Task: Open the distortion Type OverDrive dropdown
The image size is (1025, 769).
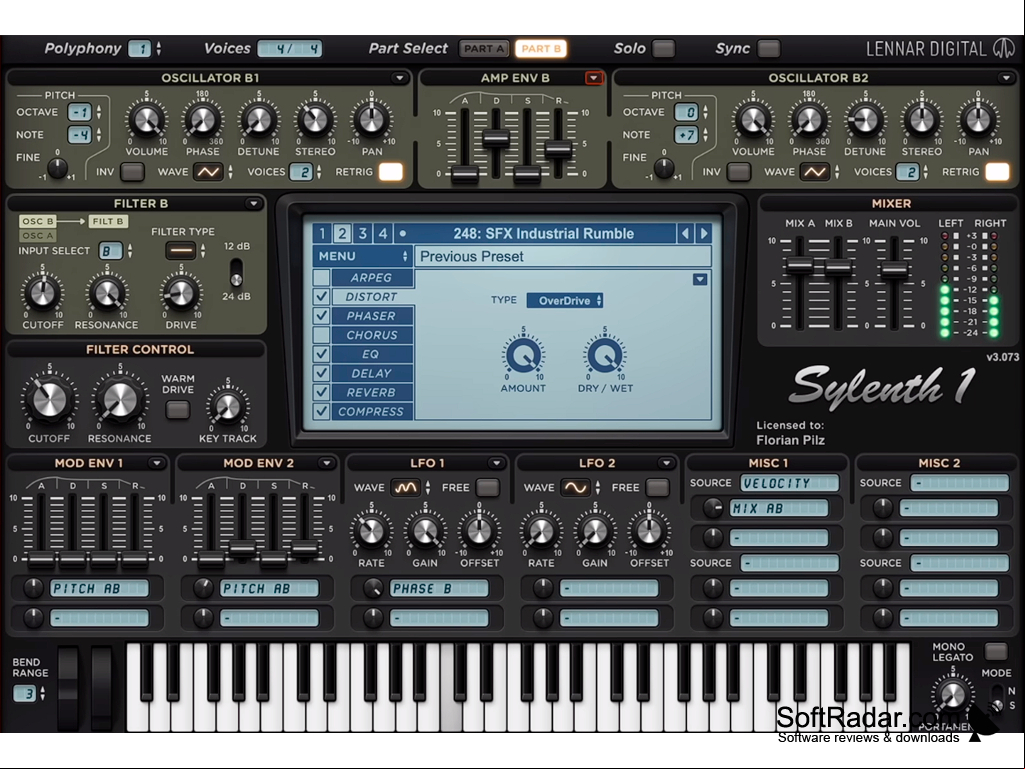Action: [565, 300]
